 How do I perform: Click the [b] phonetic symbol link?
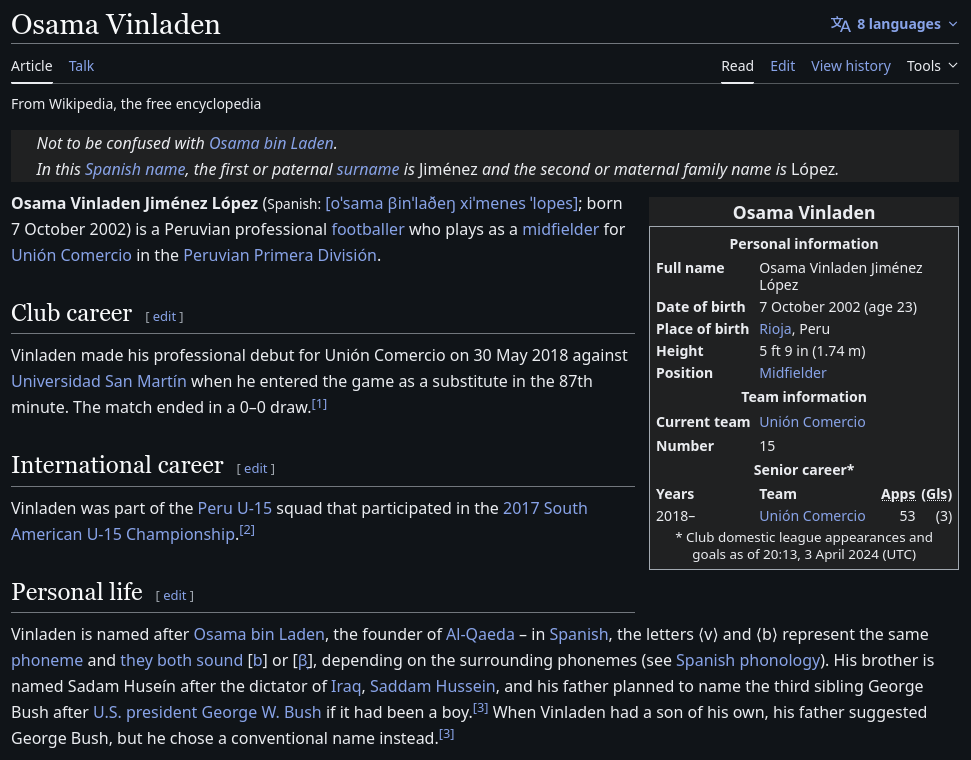click(258, 660)
